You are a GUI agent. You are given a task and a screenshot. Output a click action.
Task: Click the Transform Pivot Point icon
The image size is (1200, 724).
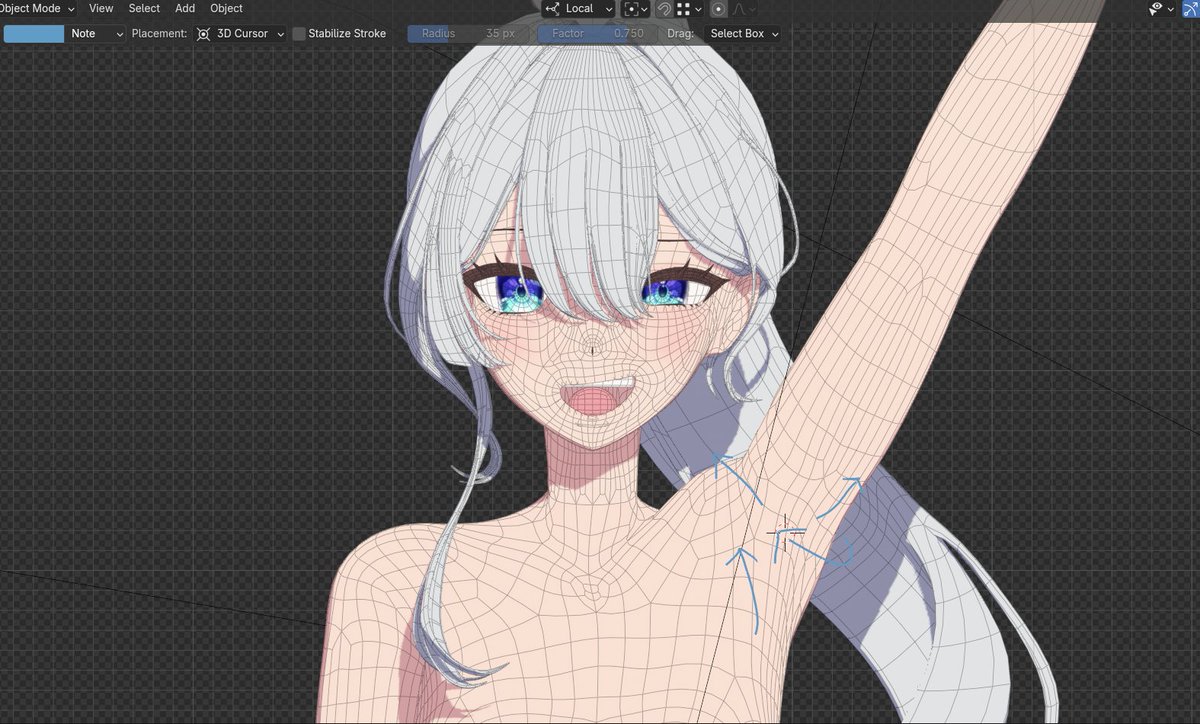tap(633, 8)
